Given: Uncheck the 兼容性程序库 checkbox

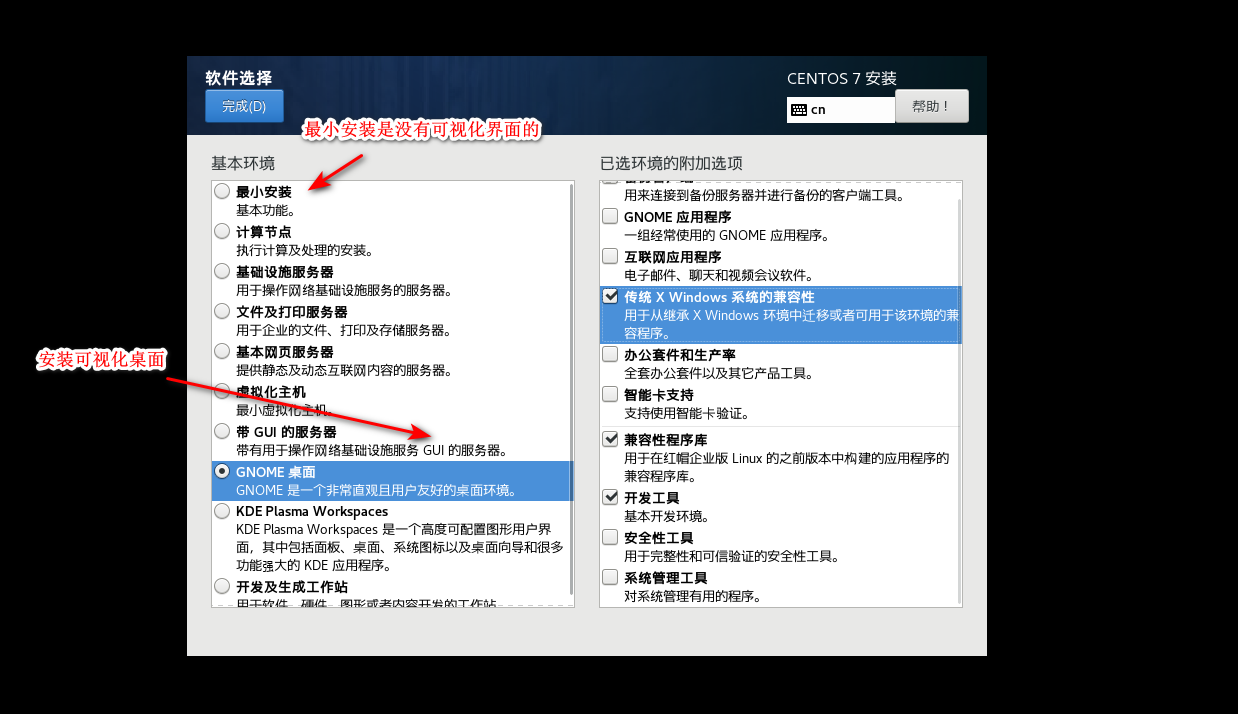Looking at the screenshot, I should [610, 439].
